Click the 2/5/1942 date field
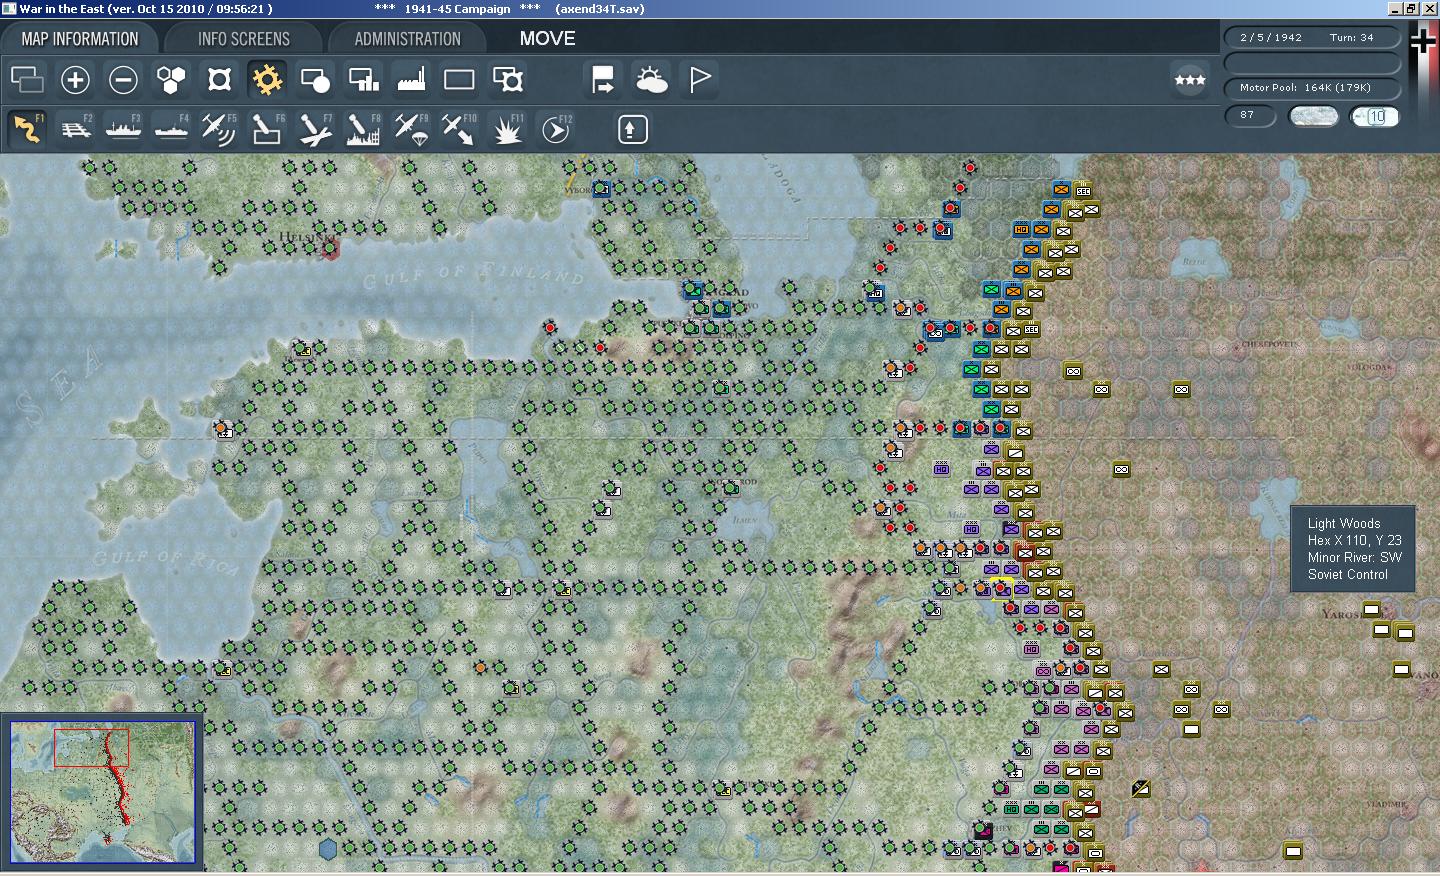The height and width of the screenshot is (876, 1440). pyautogui.click(x=1271, y=37)
